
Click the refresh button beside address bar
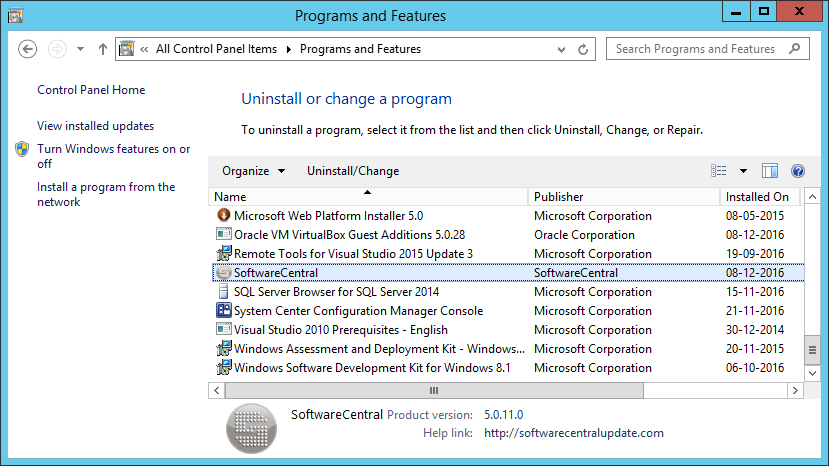point(586,49)
